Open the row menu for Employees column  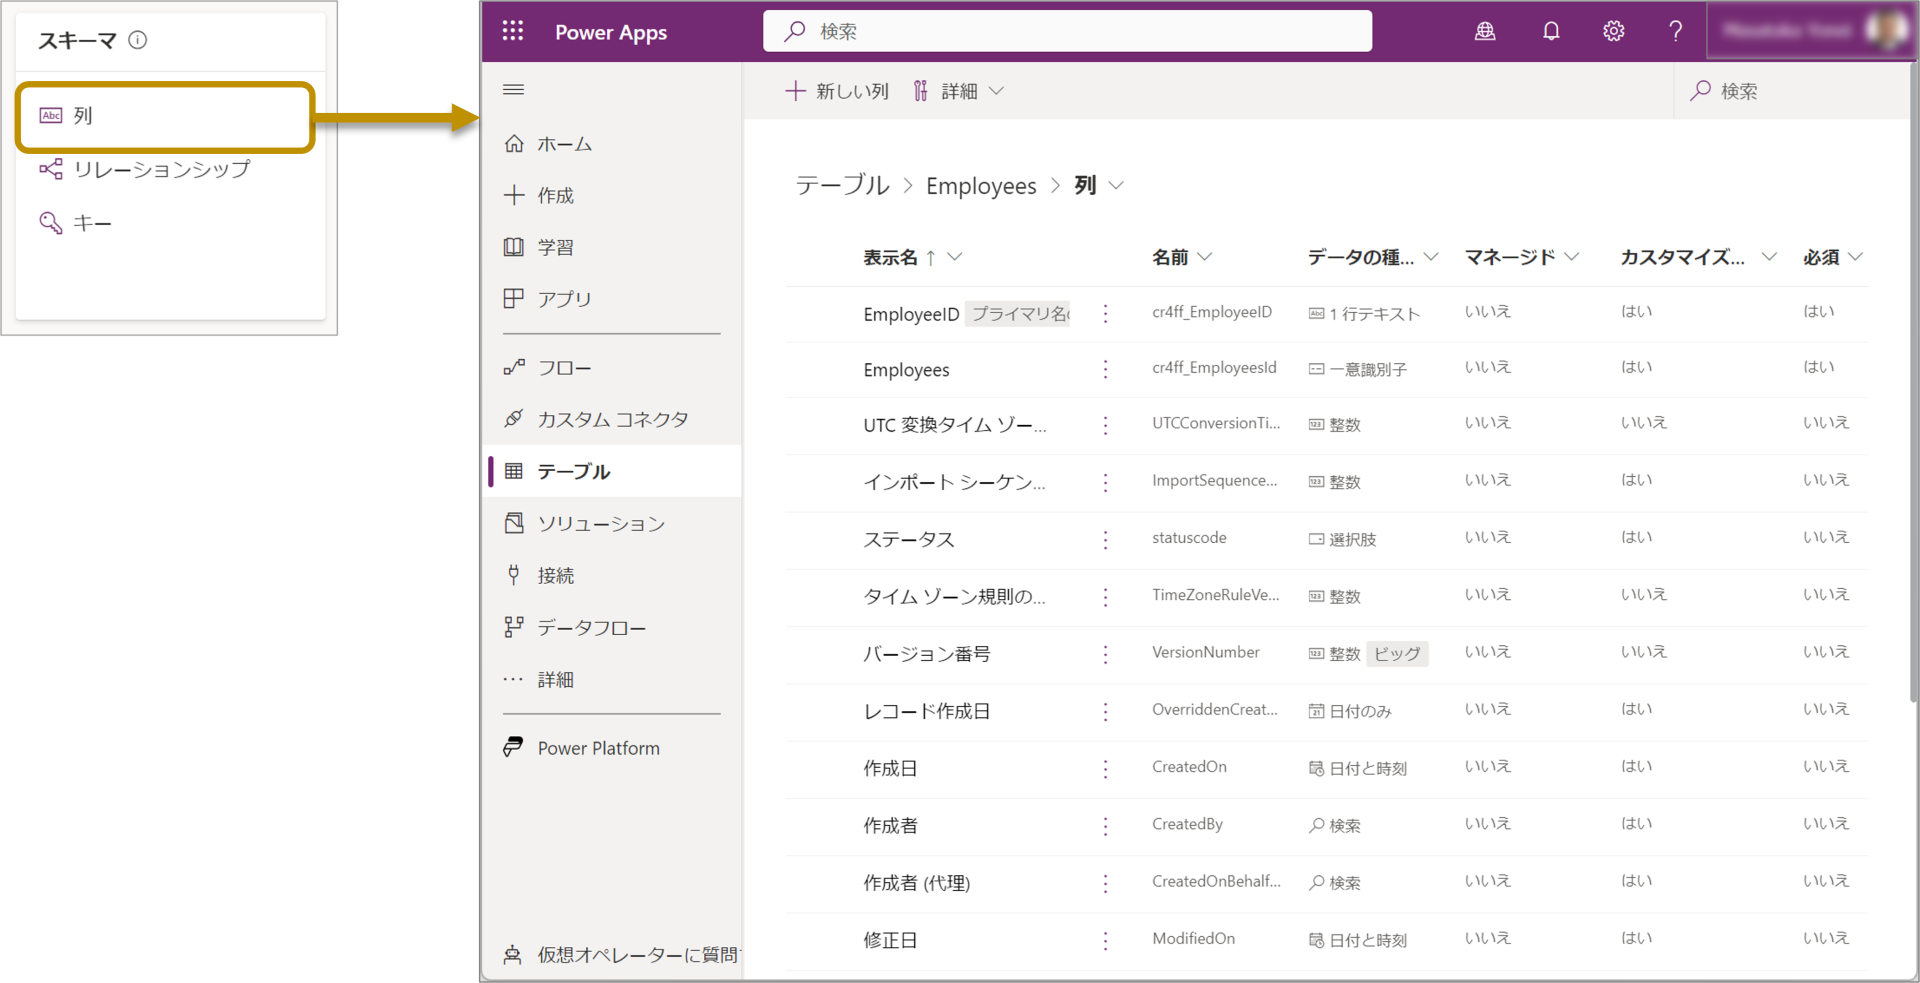tap(1105, 370)
